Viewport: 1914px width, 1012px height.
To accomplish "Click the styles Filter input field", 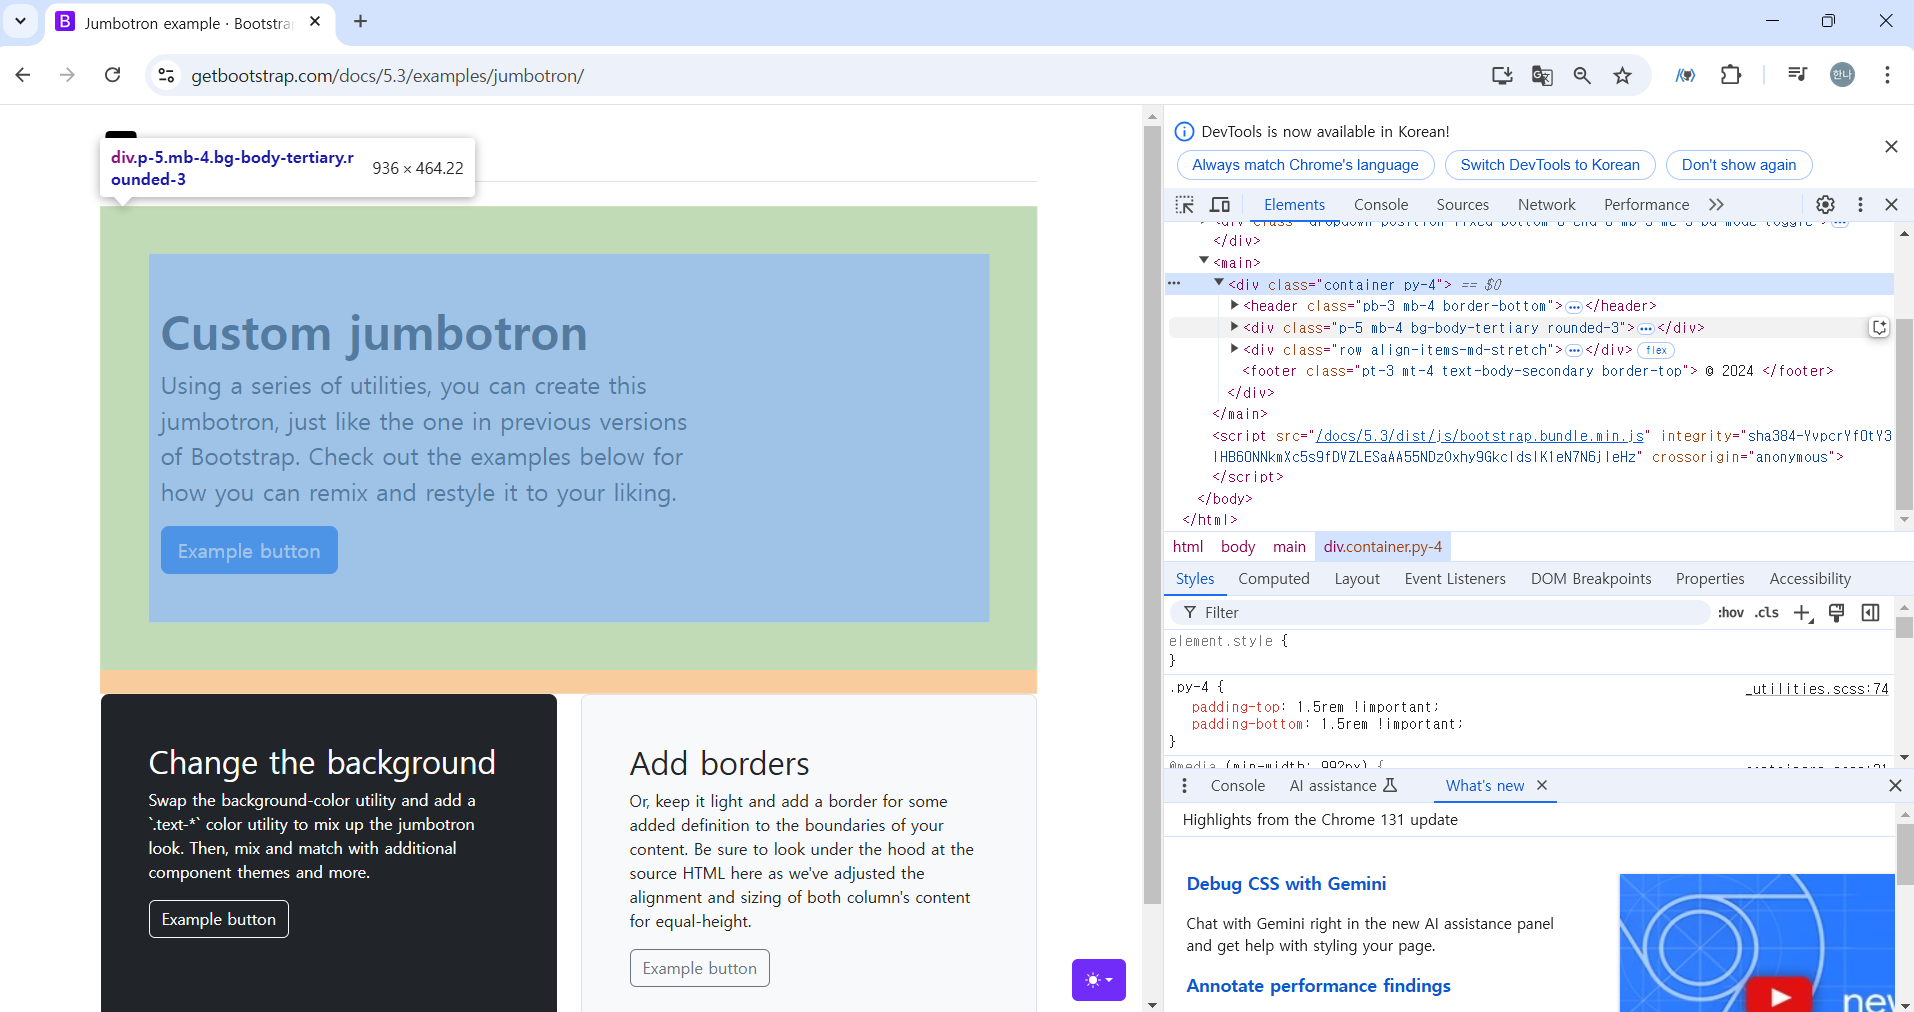I will 1440,612.
